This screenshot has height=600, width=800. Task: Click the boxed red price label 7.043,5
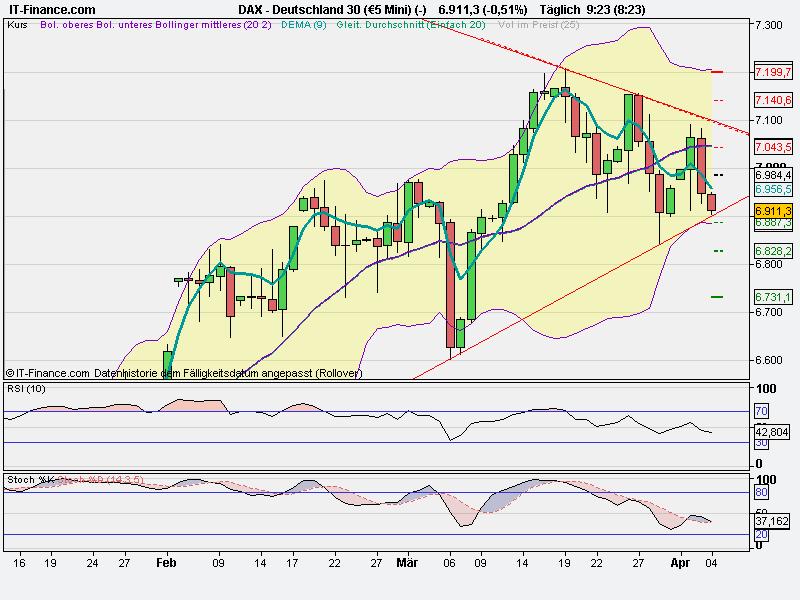click(772, 148)
